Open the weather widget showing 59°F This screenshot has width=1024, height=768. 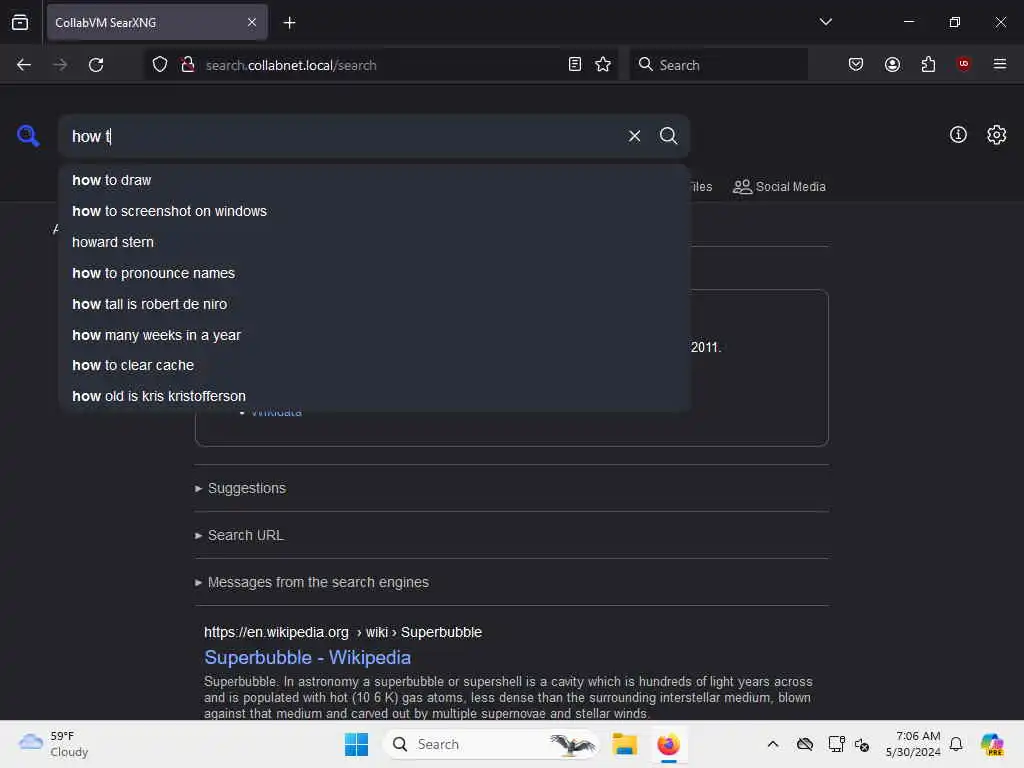click(54, 744)
